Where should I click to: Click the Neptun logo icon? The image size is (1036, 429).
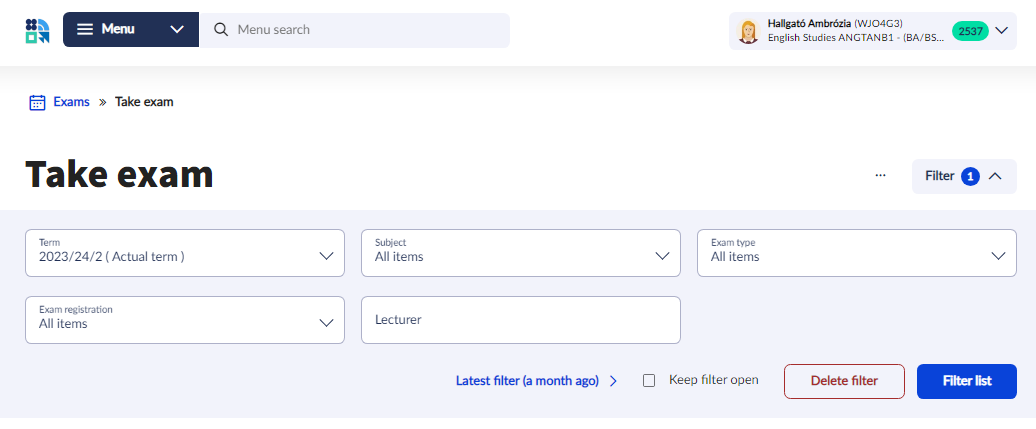coord(37,30)
